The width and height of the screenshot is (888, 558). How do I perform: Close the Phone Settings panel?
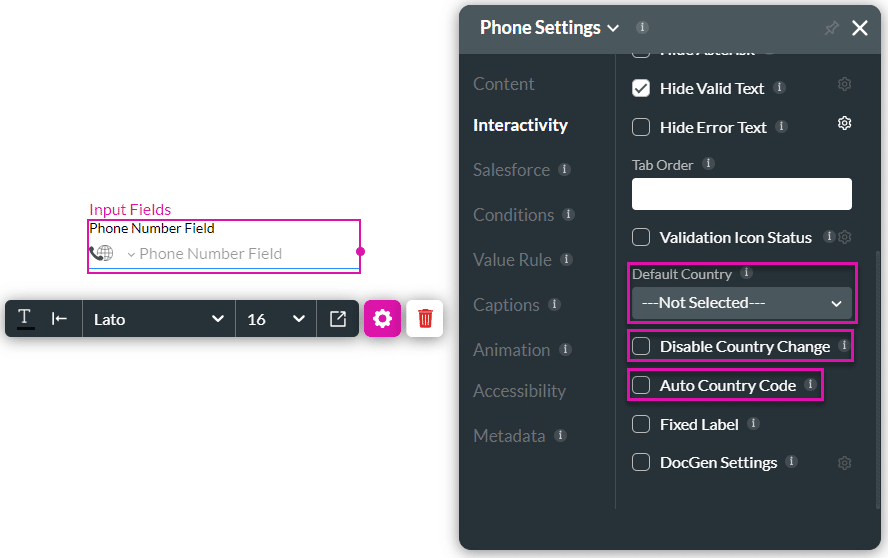(860, 28)
